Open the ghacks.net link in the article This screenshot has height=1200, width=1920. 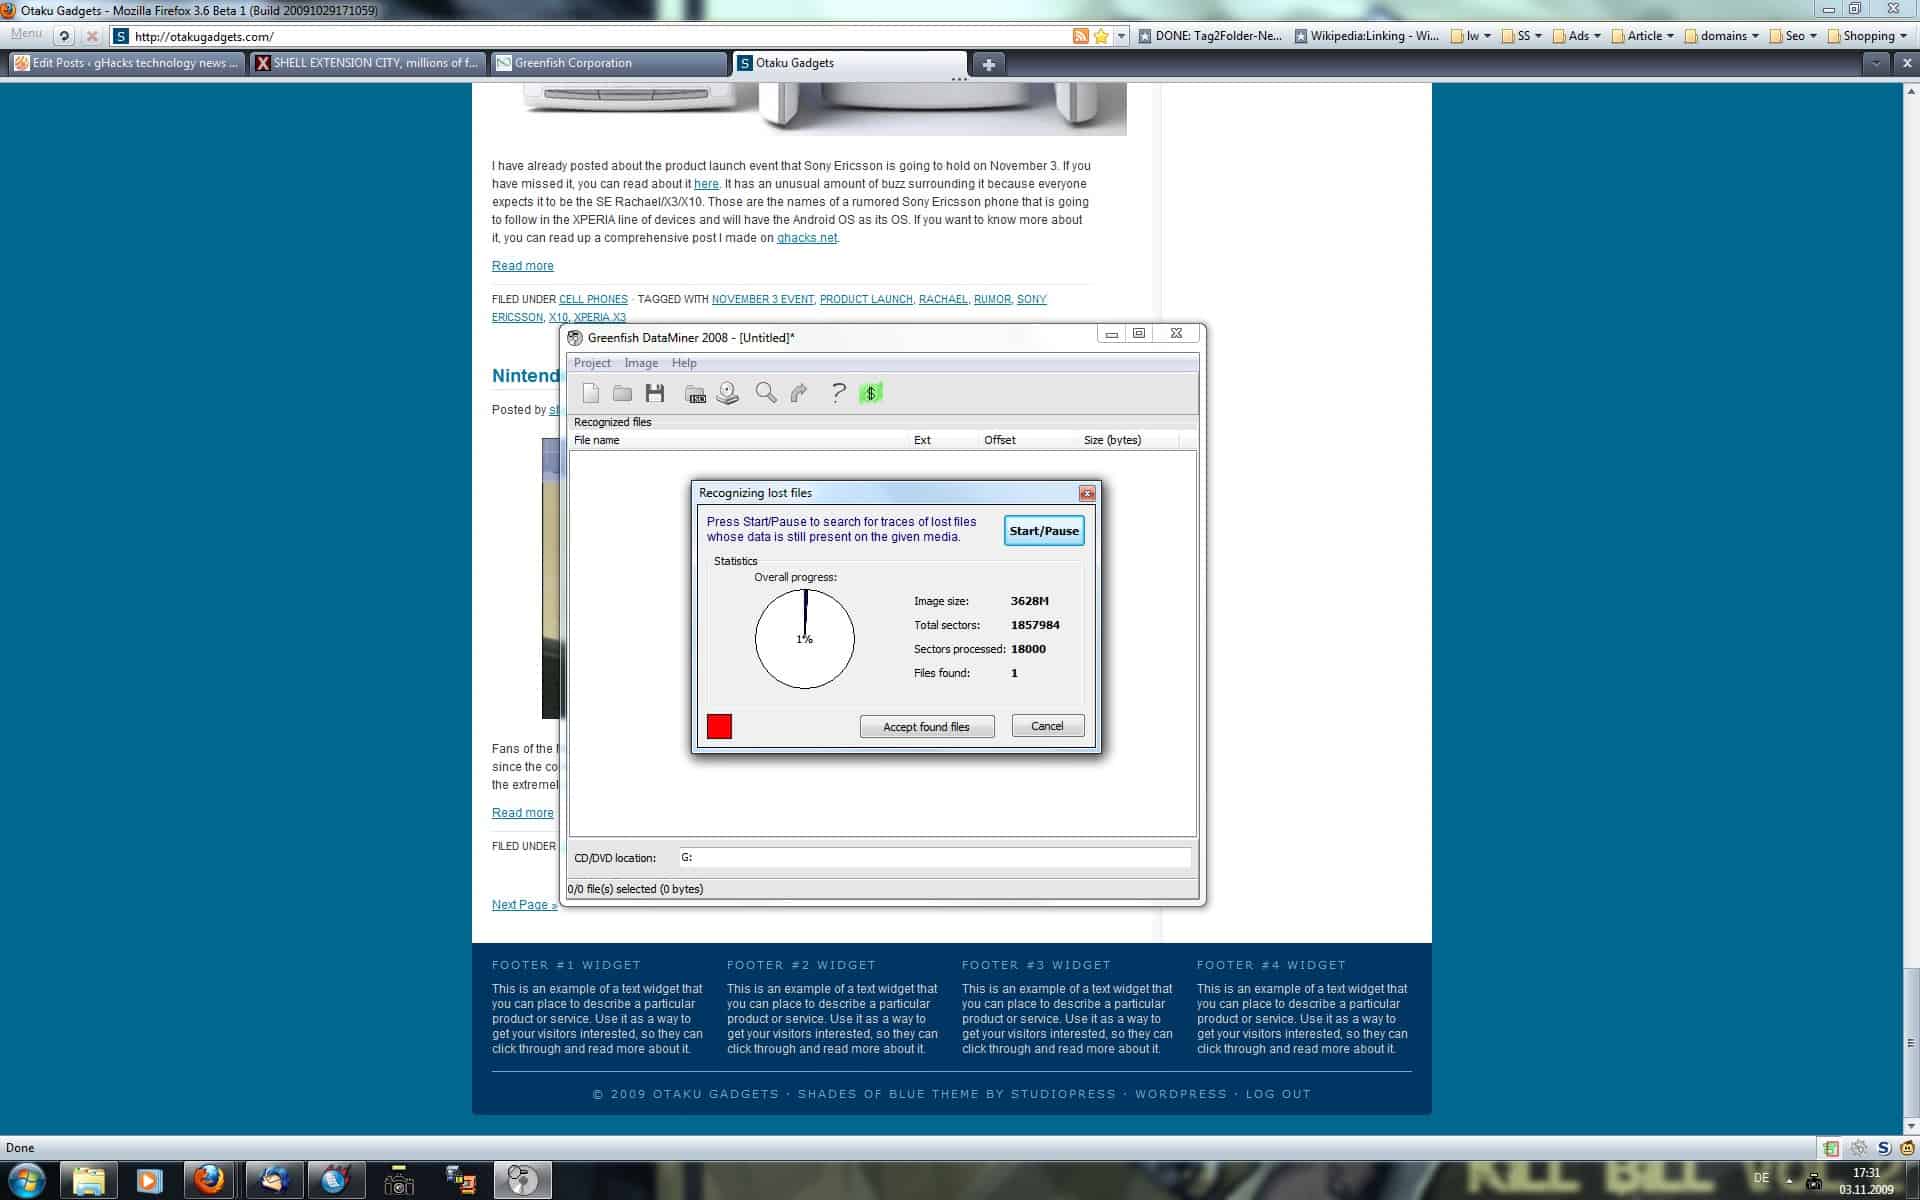coord(807,238)
